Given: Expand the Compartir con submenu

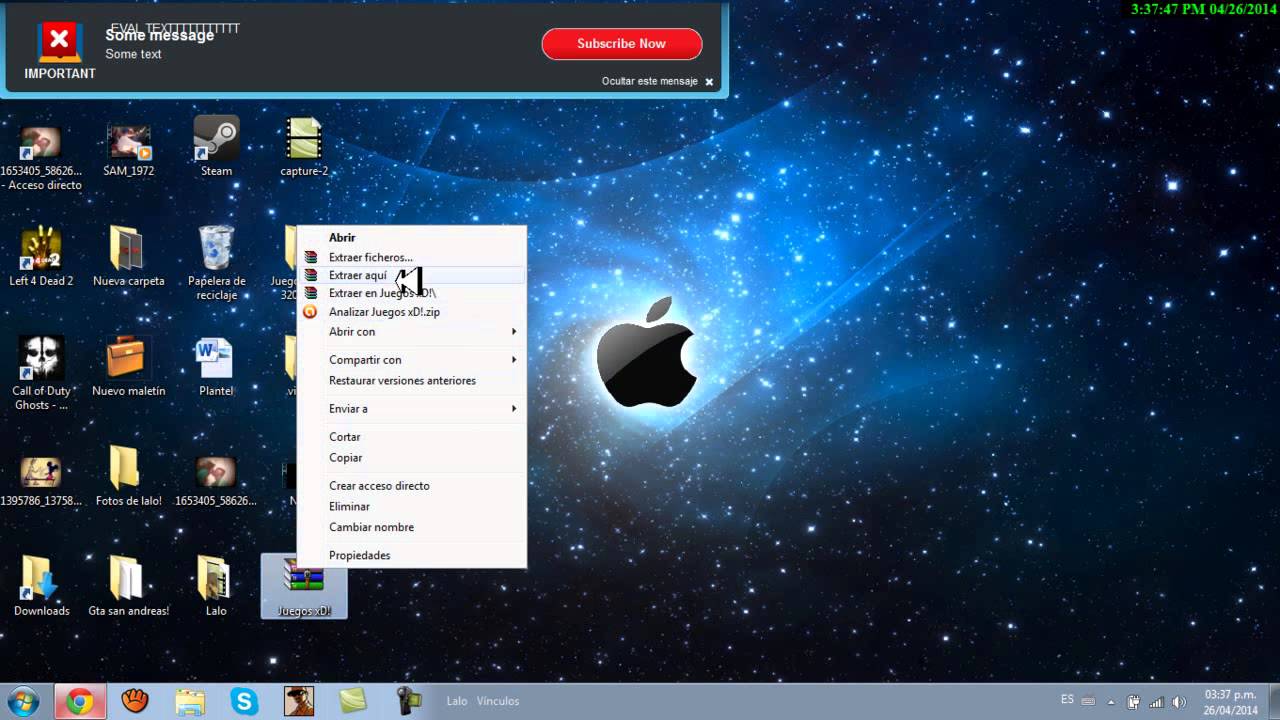Looking at the screenshot, I should 412,360.
